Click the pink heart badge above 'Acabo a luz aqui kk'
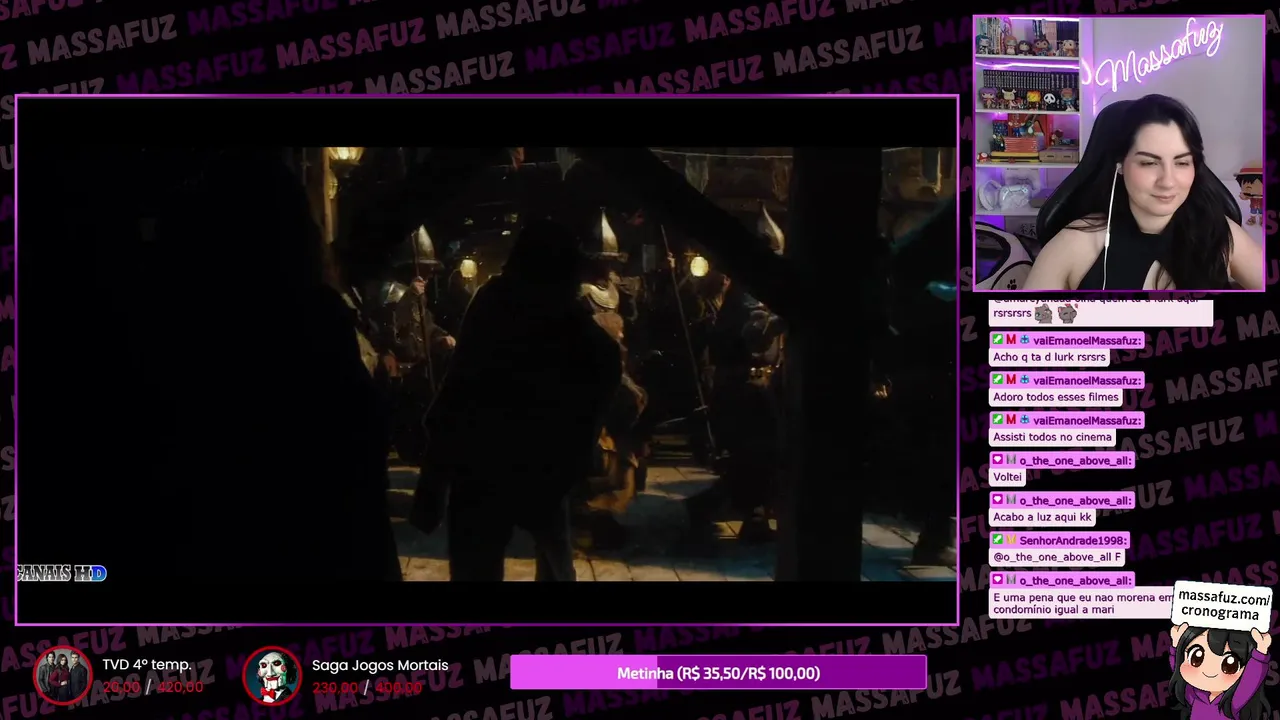The height and width of the screenshot is (720, 1280). click(x=998, y=500)
